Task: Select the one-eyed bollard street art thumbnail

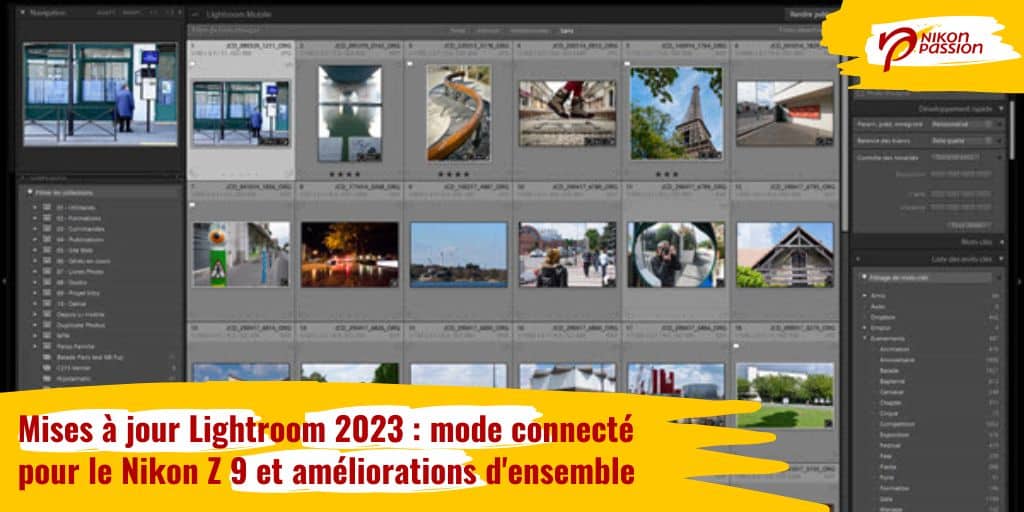Action: coord(241,255)
